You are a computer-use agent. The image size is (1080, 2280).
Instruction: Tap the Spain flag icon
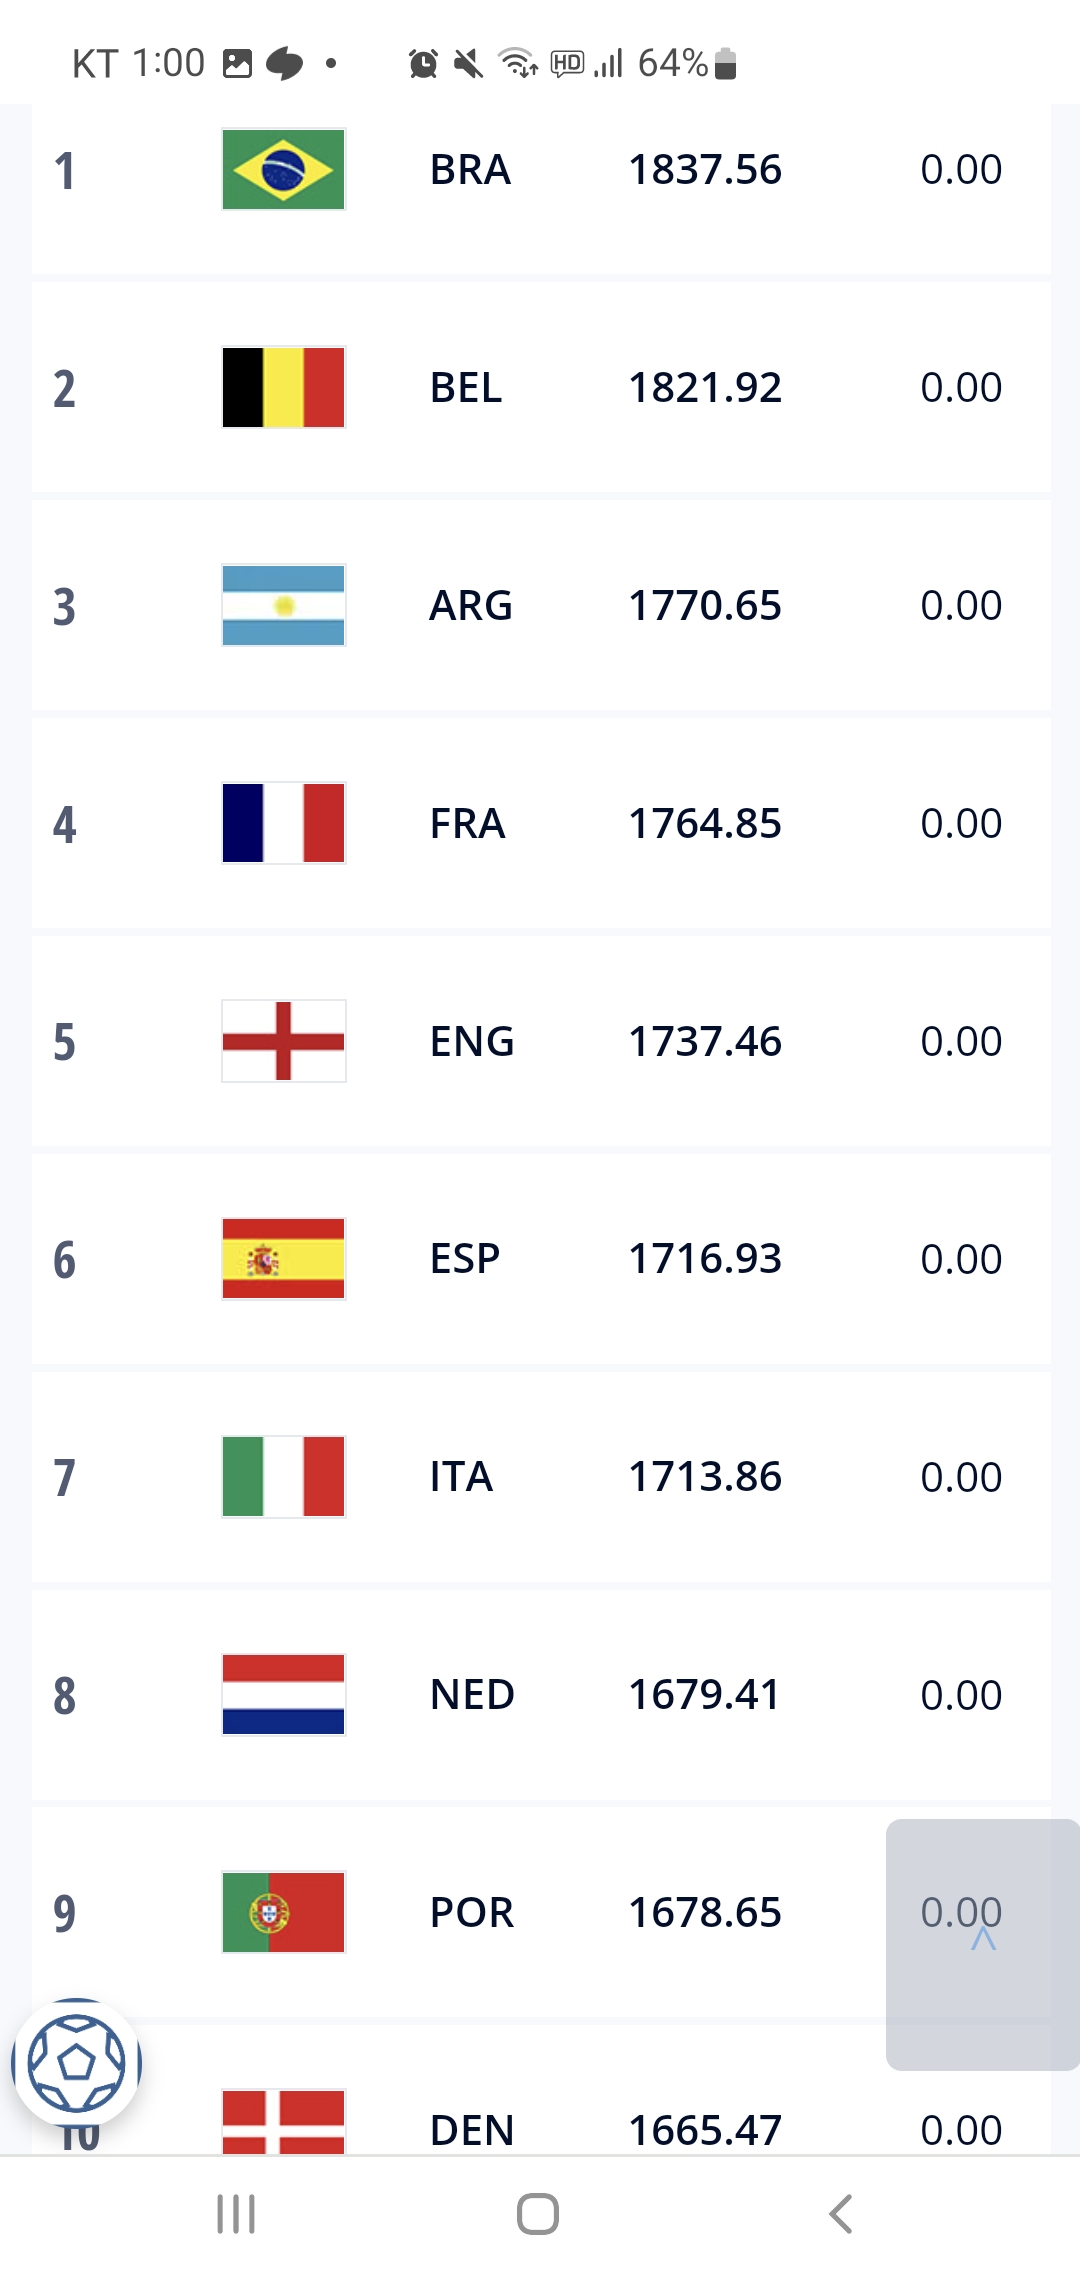[x=283, y=1259]
